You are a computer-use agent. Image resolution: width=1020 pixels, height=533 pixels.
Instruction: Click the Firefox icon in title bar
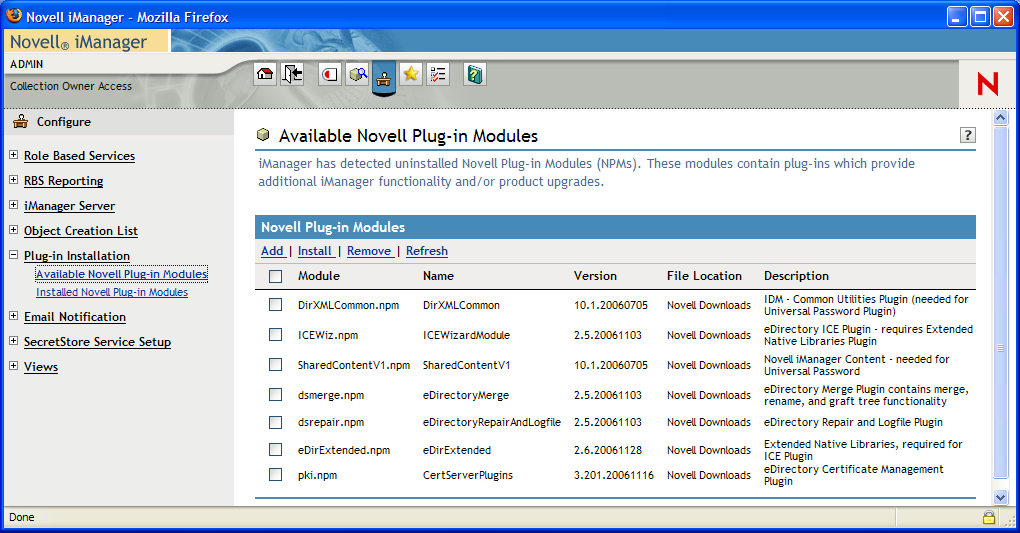14,16
